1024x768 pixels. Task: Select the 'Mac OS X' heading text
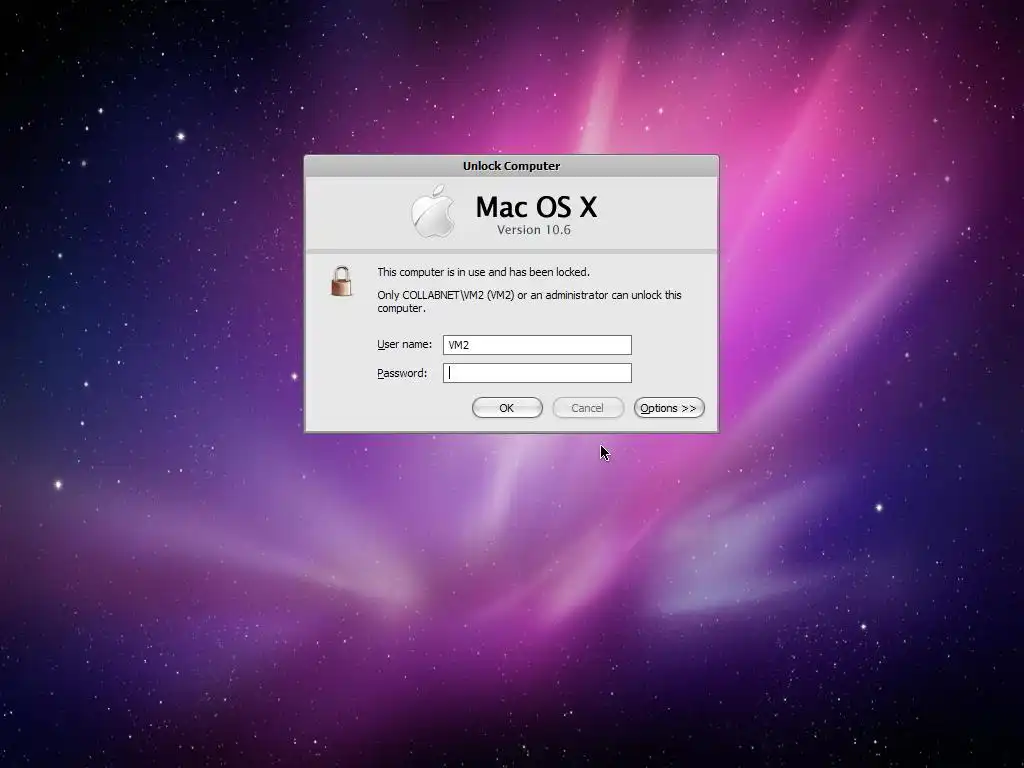[536, 207]
